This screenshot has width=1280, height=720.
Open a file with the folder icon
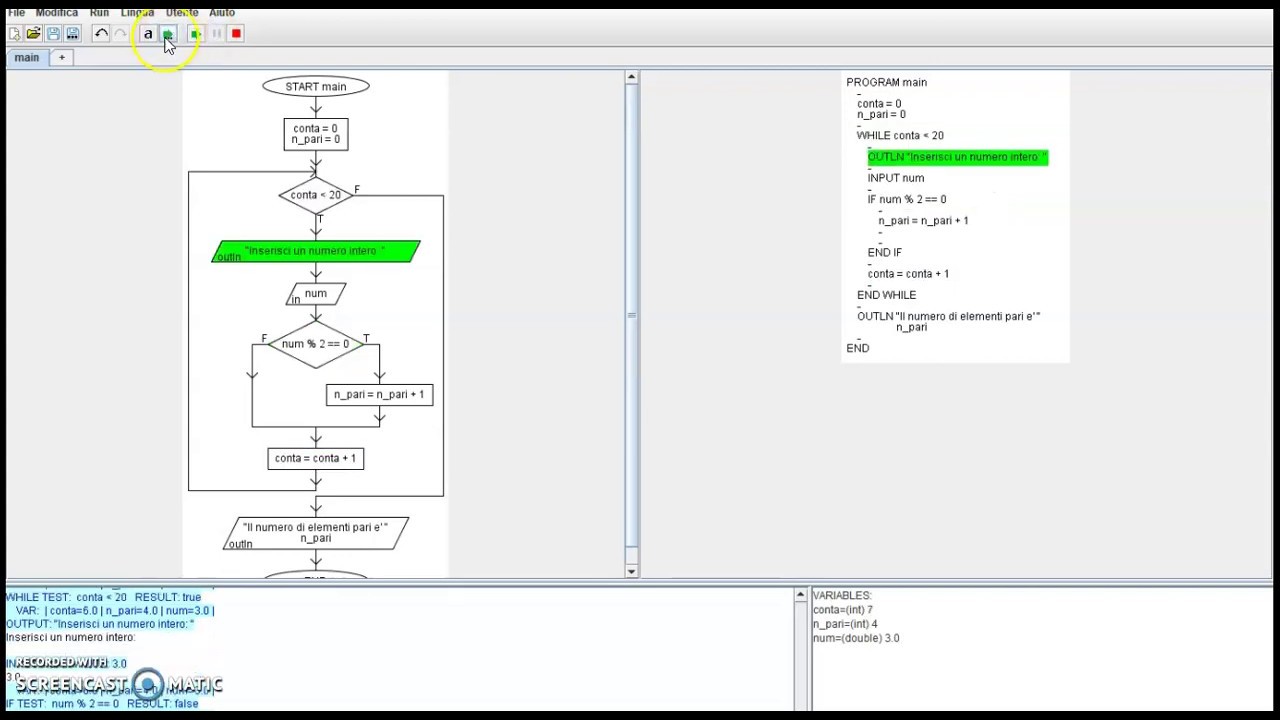point(33,34)
